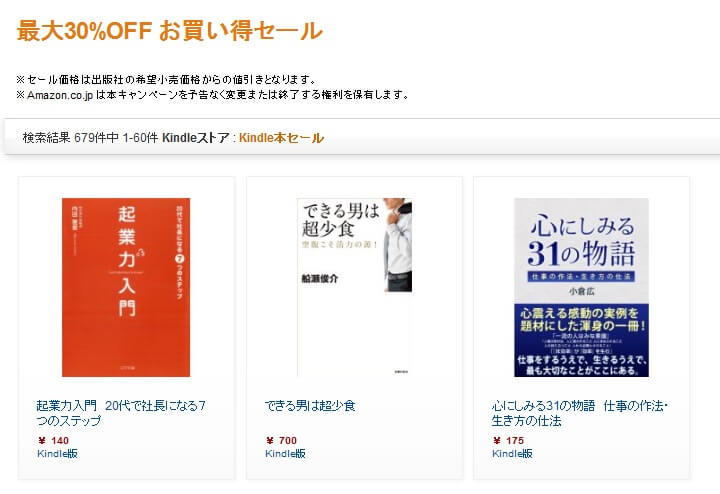Select the ¥700 price
Viewport: 720px width, 494px height.
click(281, 441)
